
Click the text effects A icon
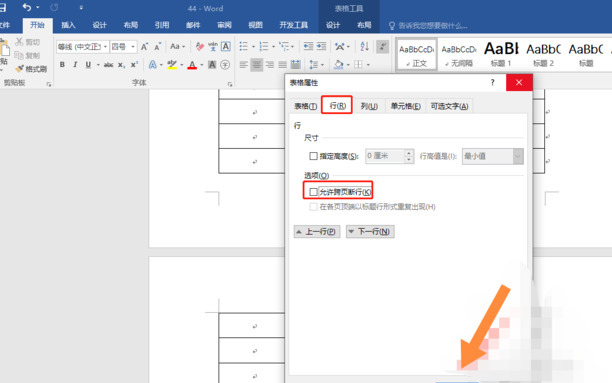coord(153,65)
